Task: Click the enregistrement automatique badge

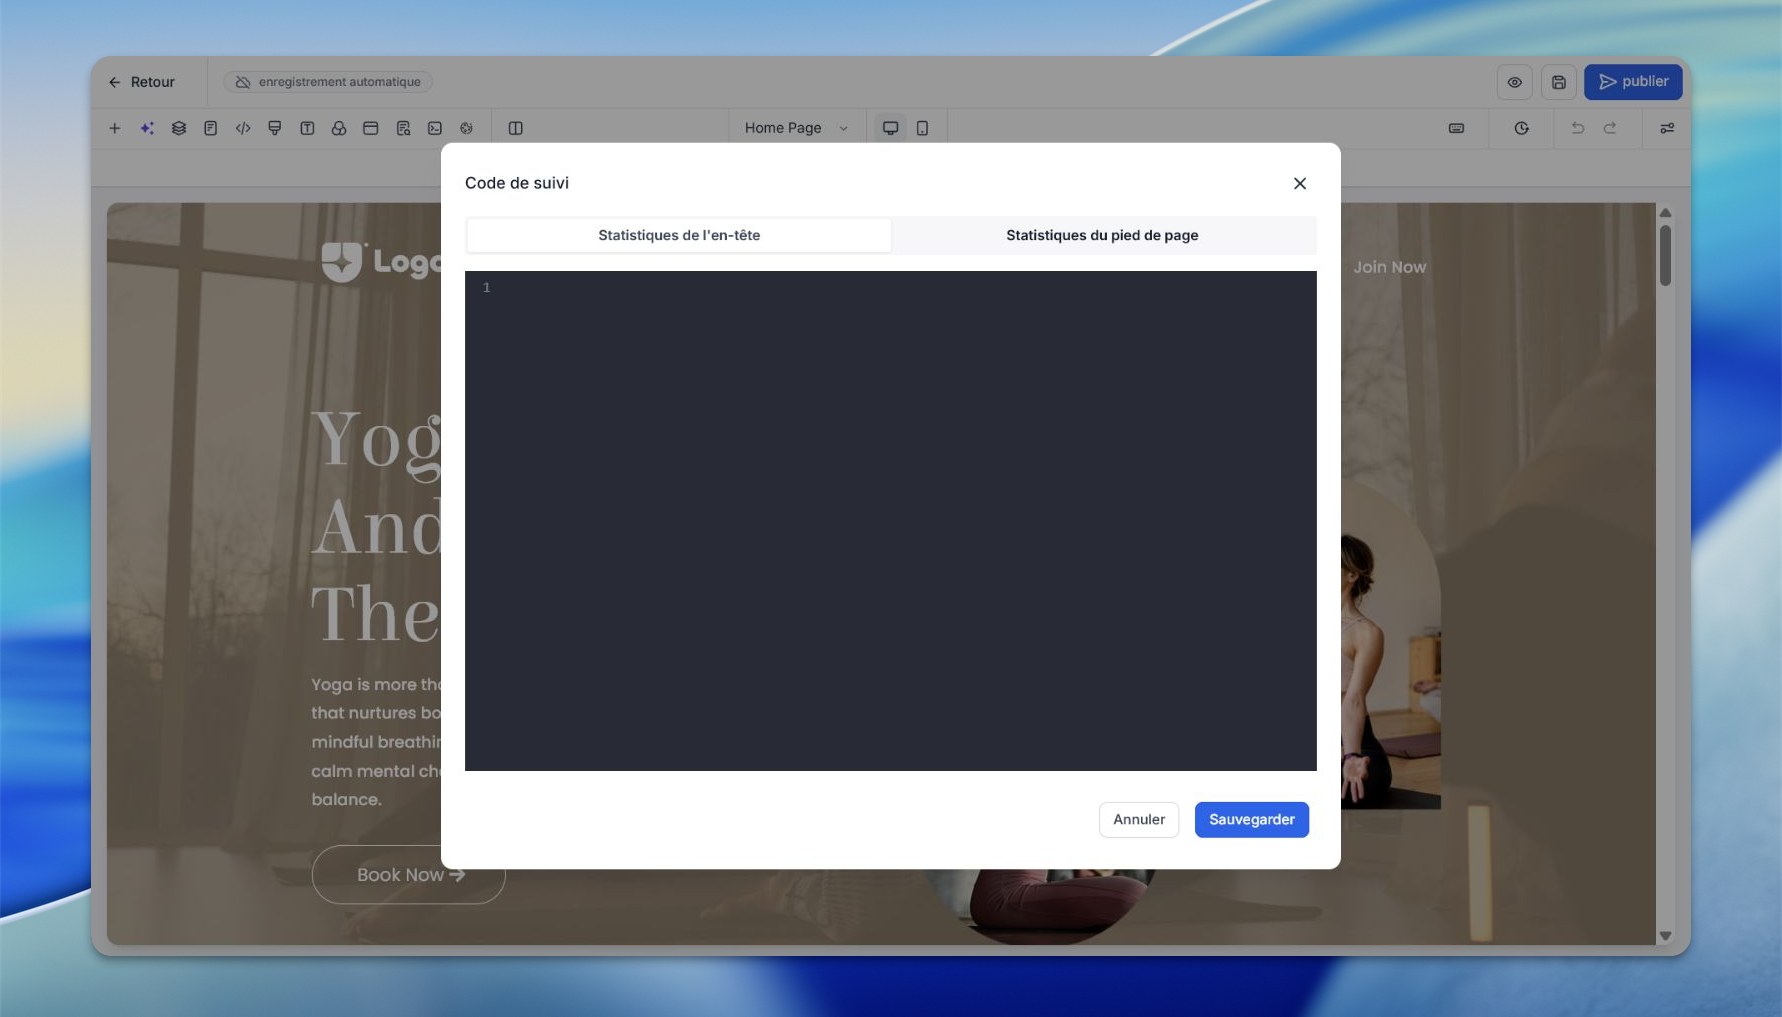Action: click(x=328, y=82)
